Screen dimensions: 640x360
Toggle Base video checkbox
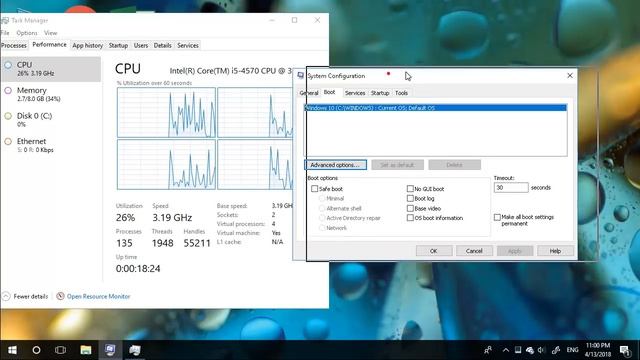(x=410, y=208)
